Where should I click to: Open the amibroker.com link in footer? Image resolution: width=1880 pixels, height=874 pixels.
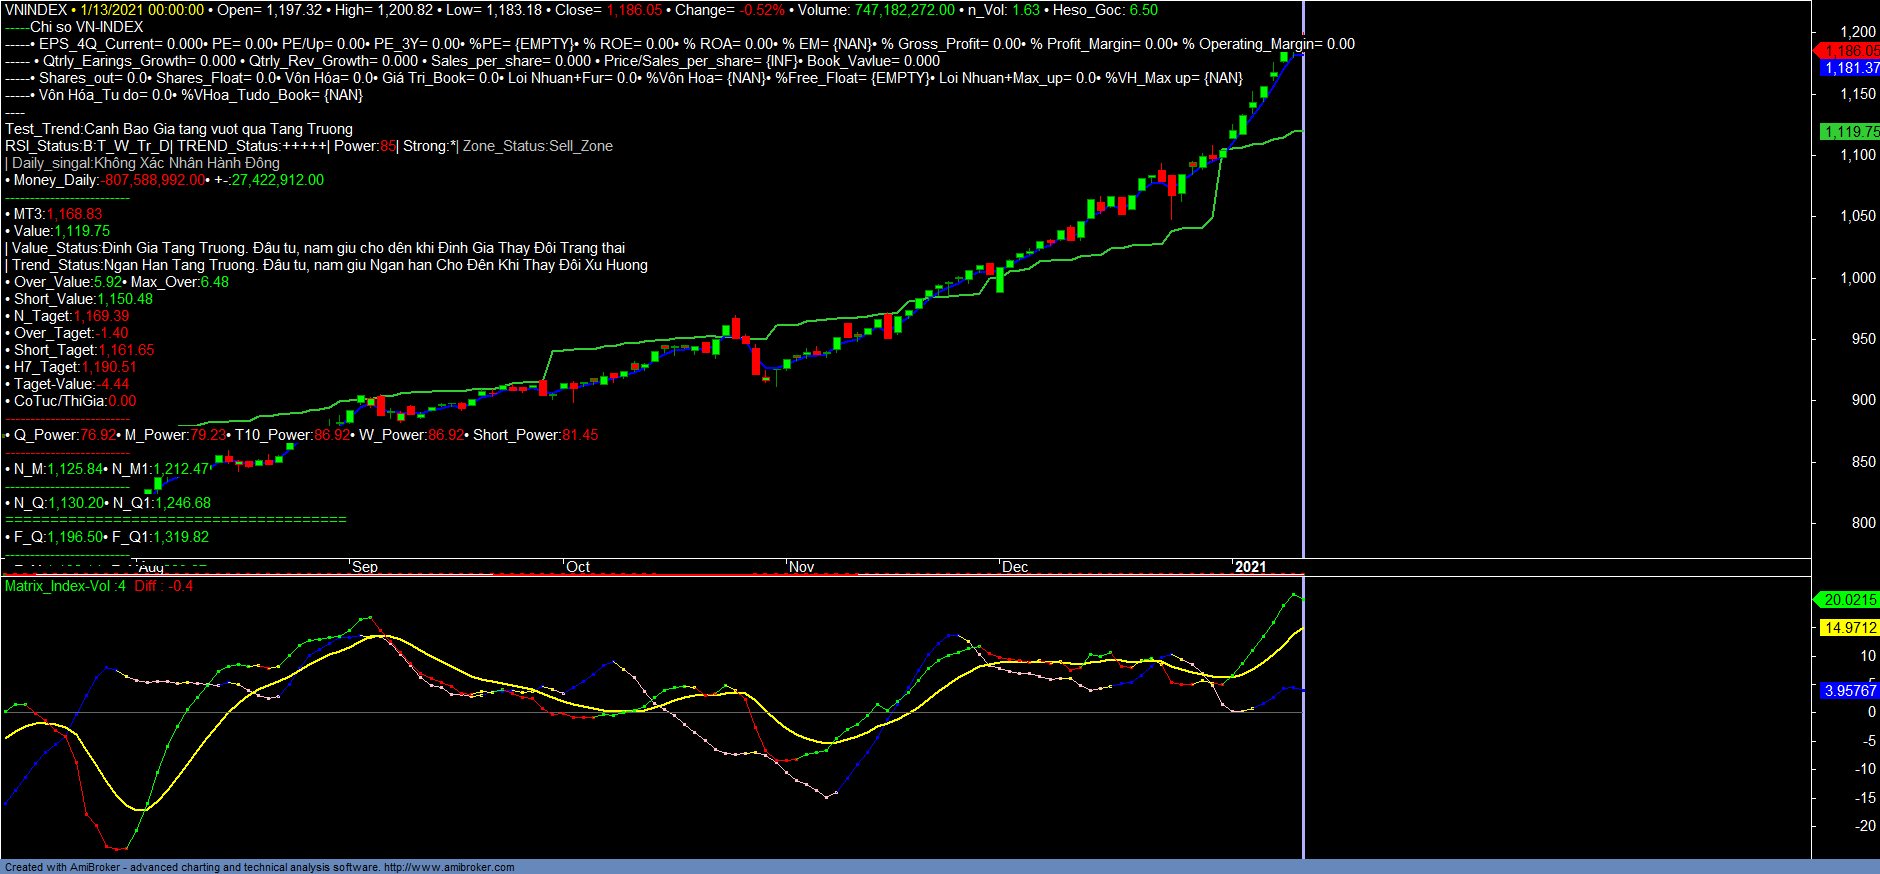(x=449, y=867)
